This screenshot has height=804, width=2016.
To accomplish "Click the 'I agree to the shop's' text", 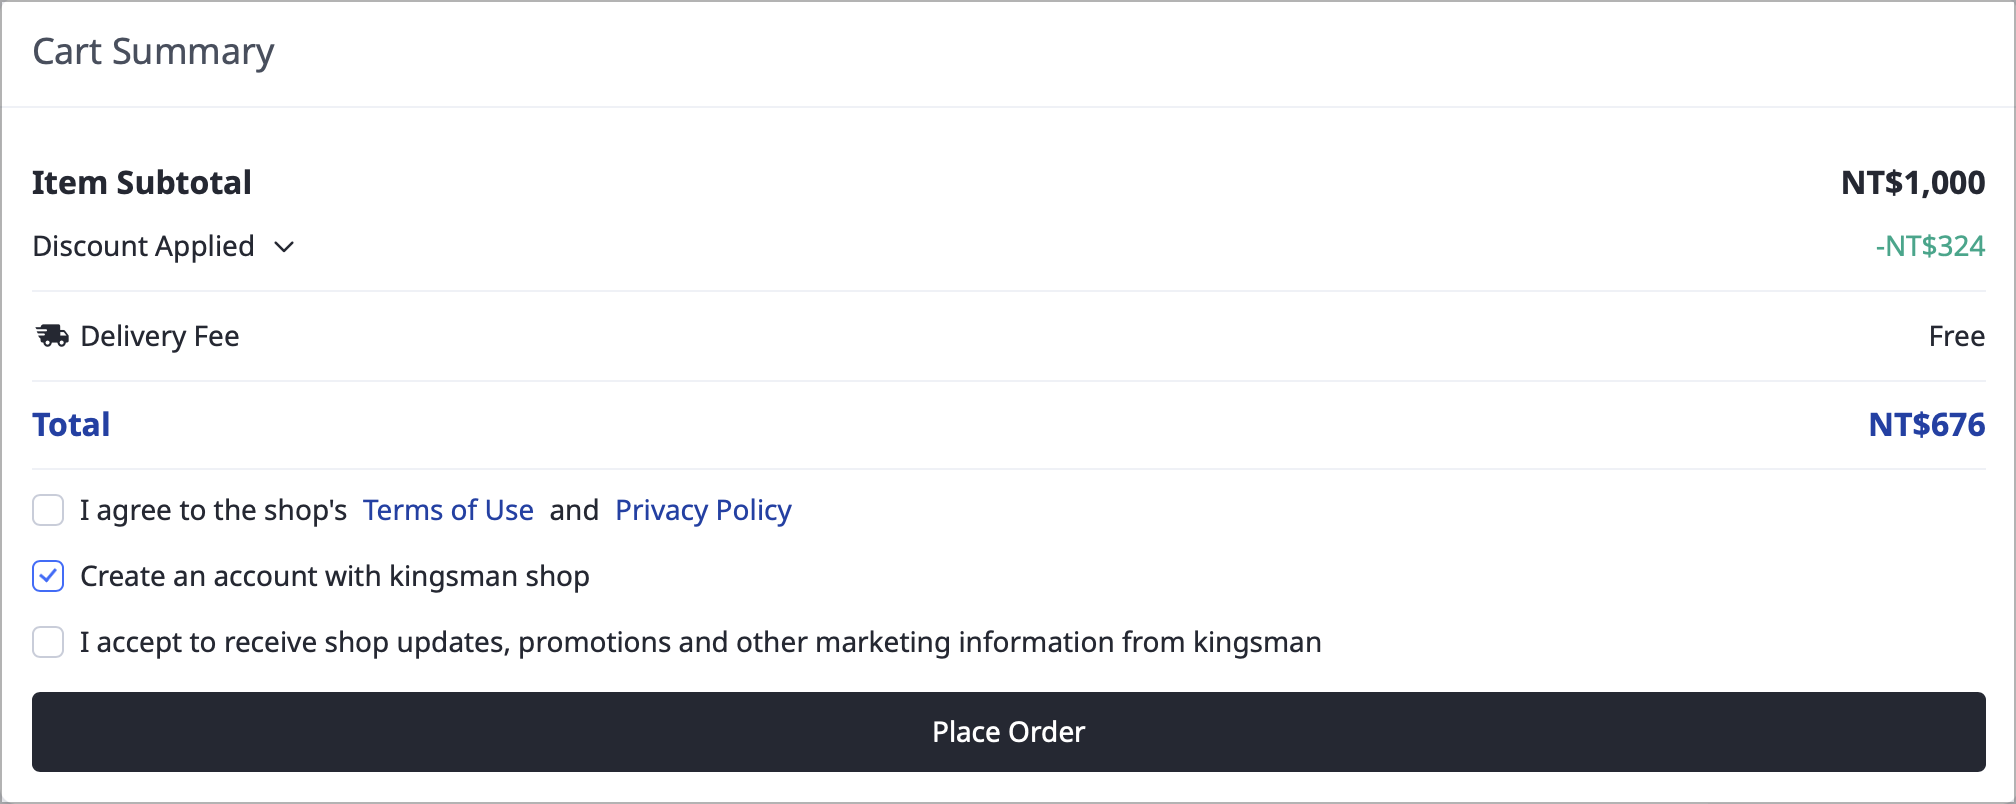I will tap(213, 510).
